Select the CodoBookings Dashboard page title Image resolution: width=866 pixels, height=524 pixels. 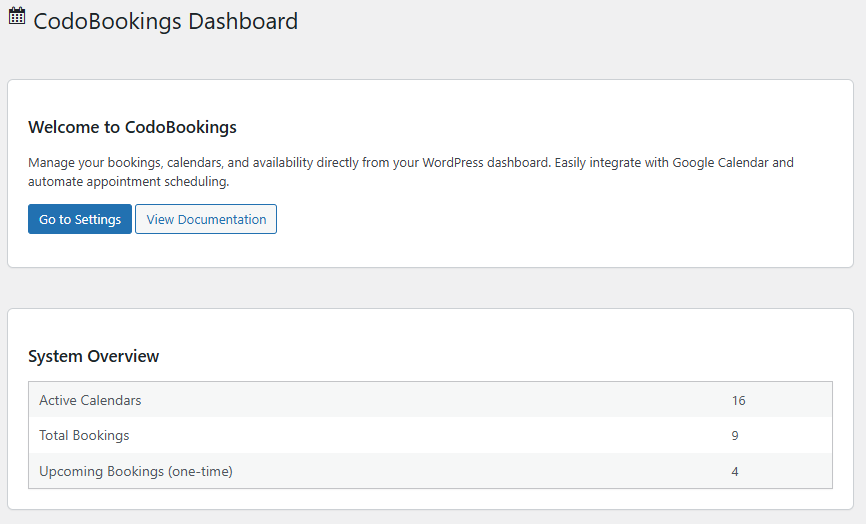click(x=165, y=22)
